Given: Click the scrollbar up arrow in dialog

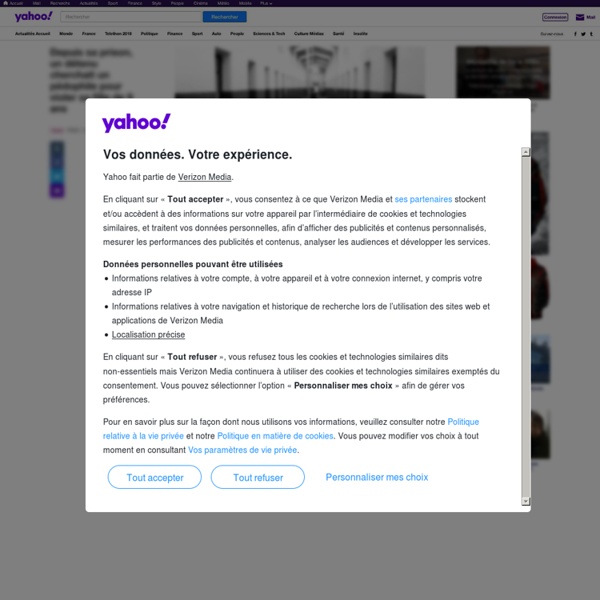Looking at the screenshot, I should pos(526,152).
